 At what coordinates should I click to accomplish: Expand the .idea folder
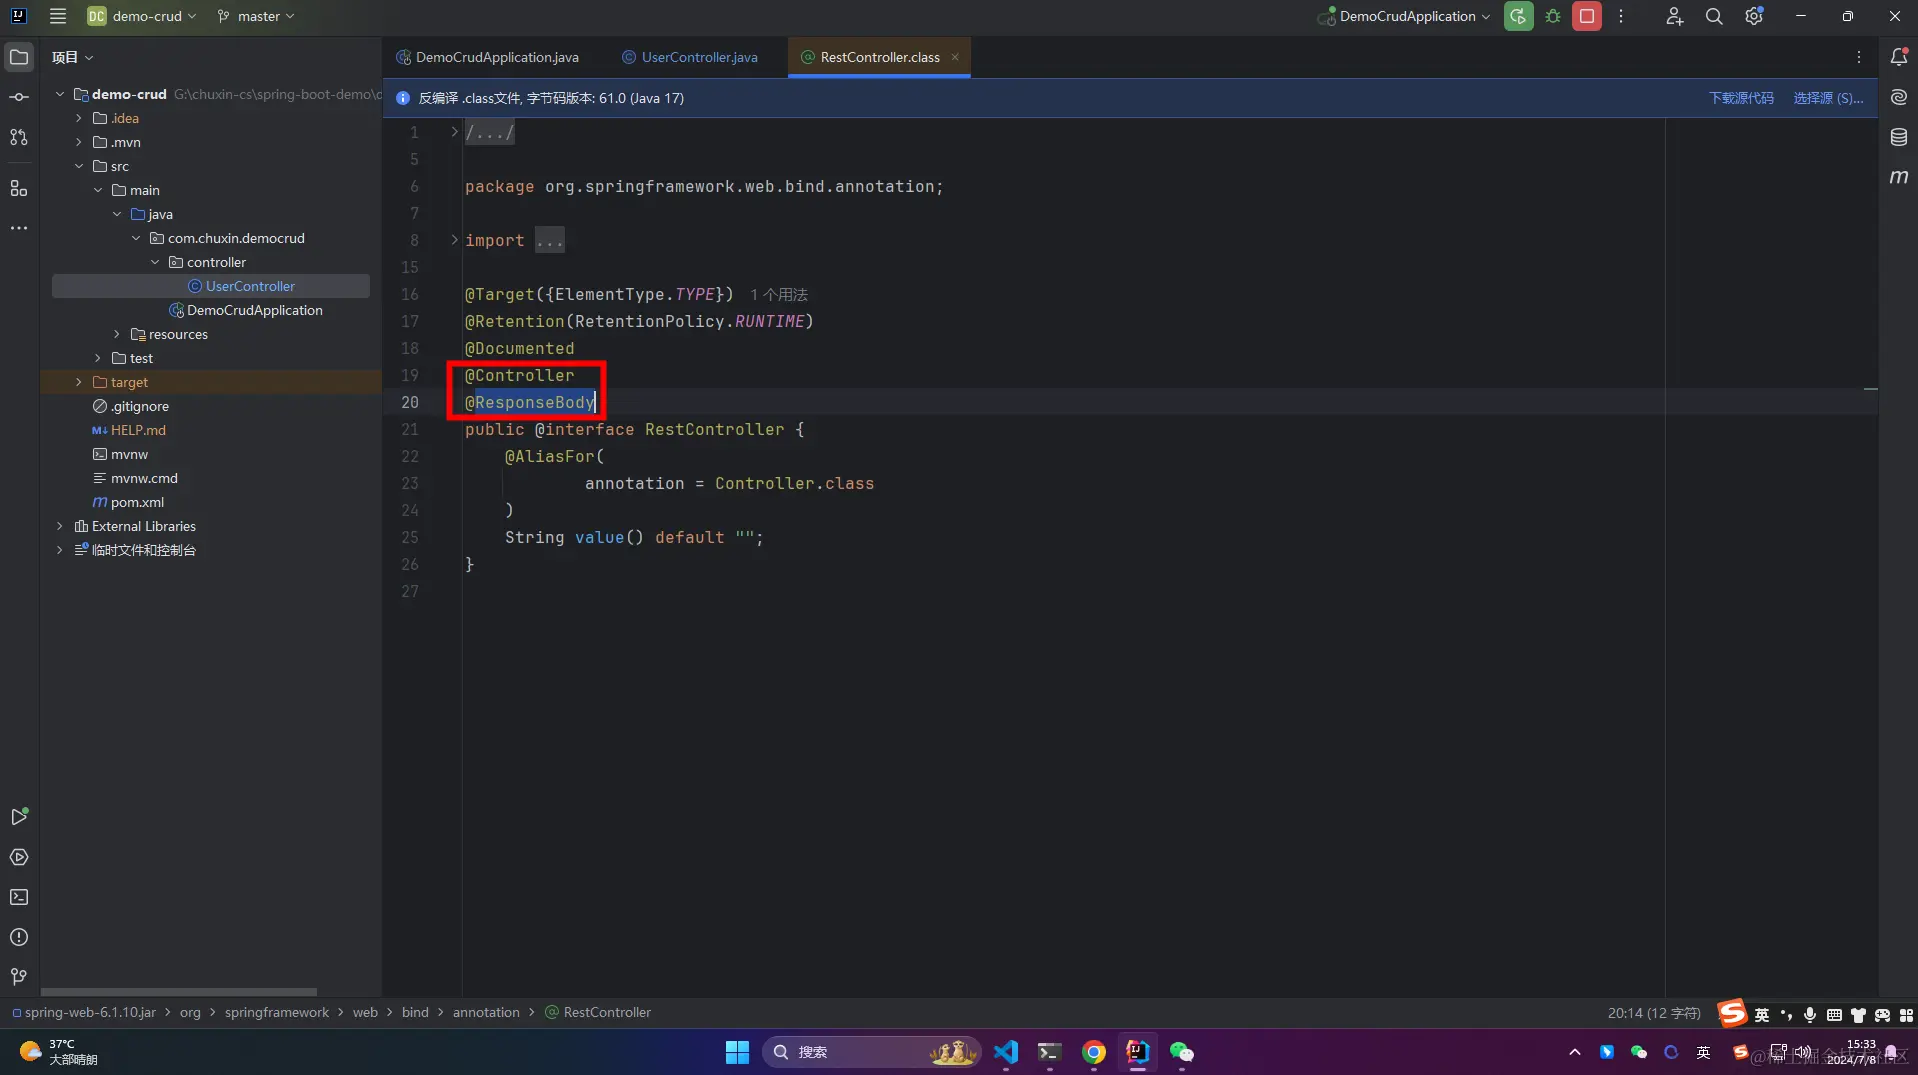(x=79, y=118)
